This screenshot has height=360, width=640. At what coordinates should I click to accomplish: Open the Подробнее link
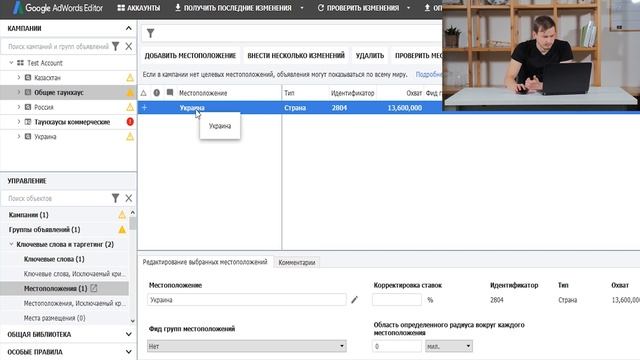click(429, 74)
